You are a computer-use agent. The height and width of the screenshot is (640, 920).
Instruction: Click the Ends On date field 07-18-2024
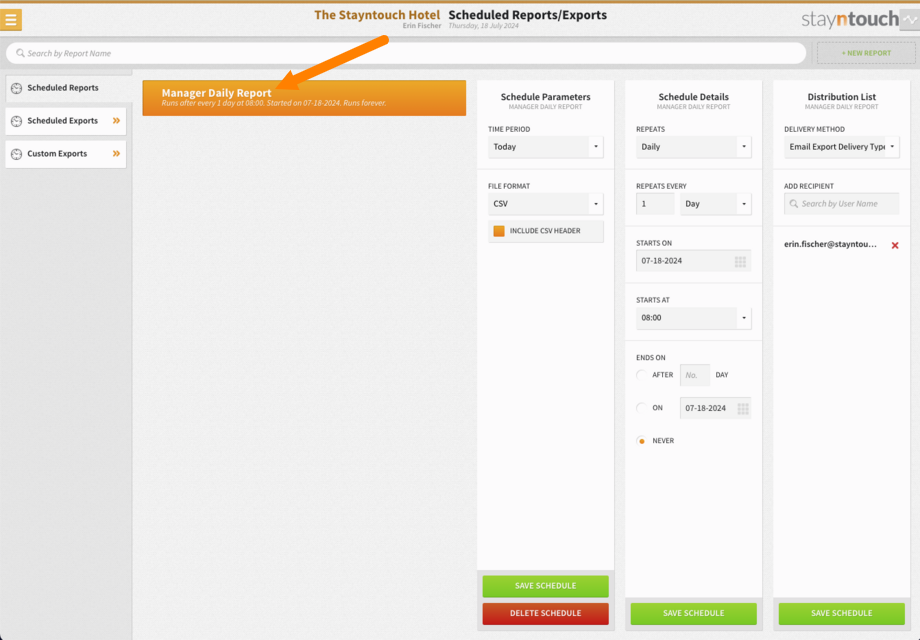(x=715, y=408)
